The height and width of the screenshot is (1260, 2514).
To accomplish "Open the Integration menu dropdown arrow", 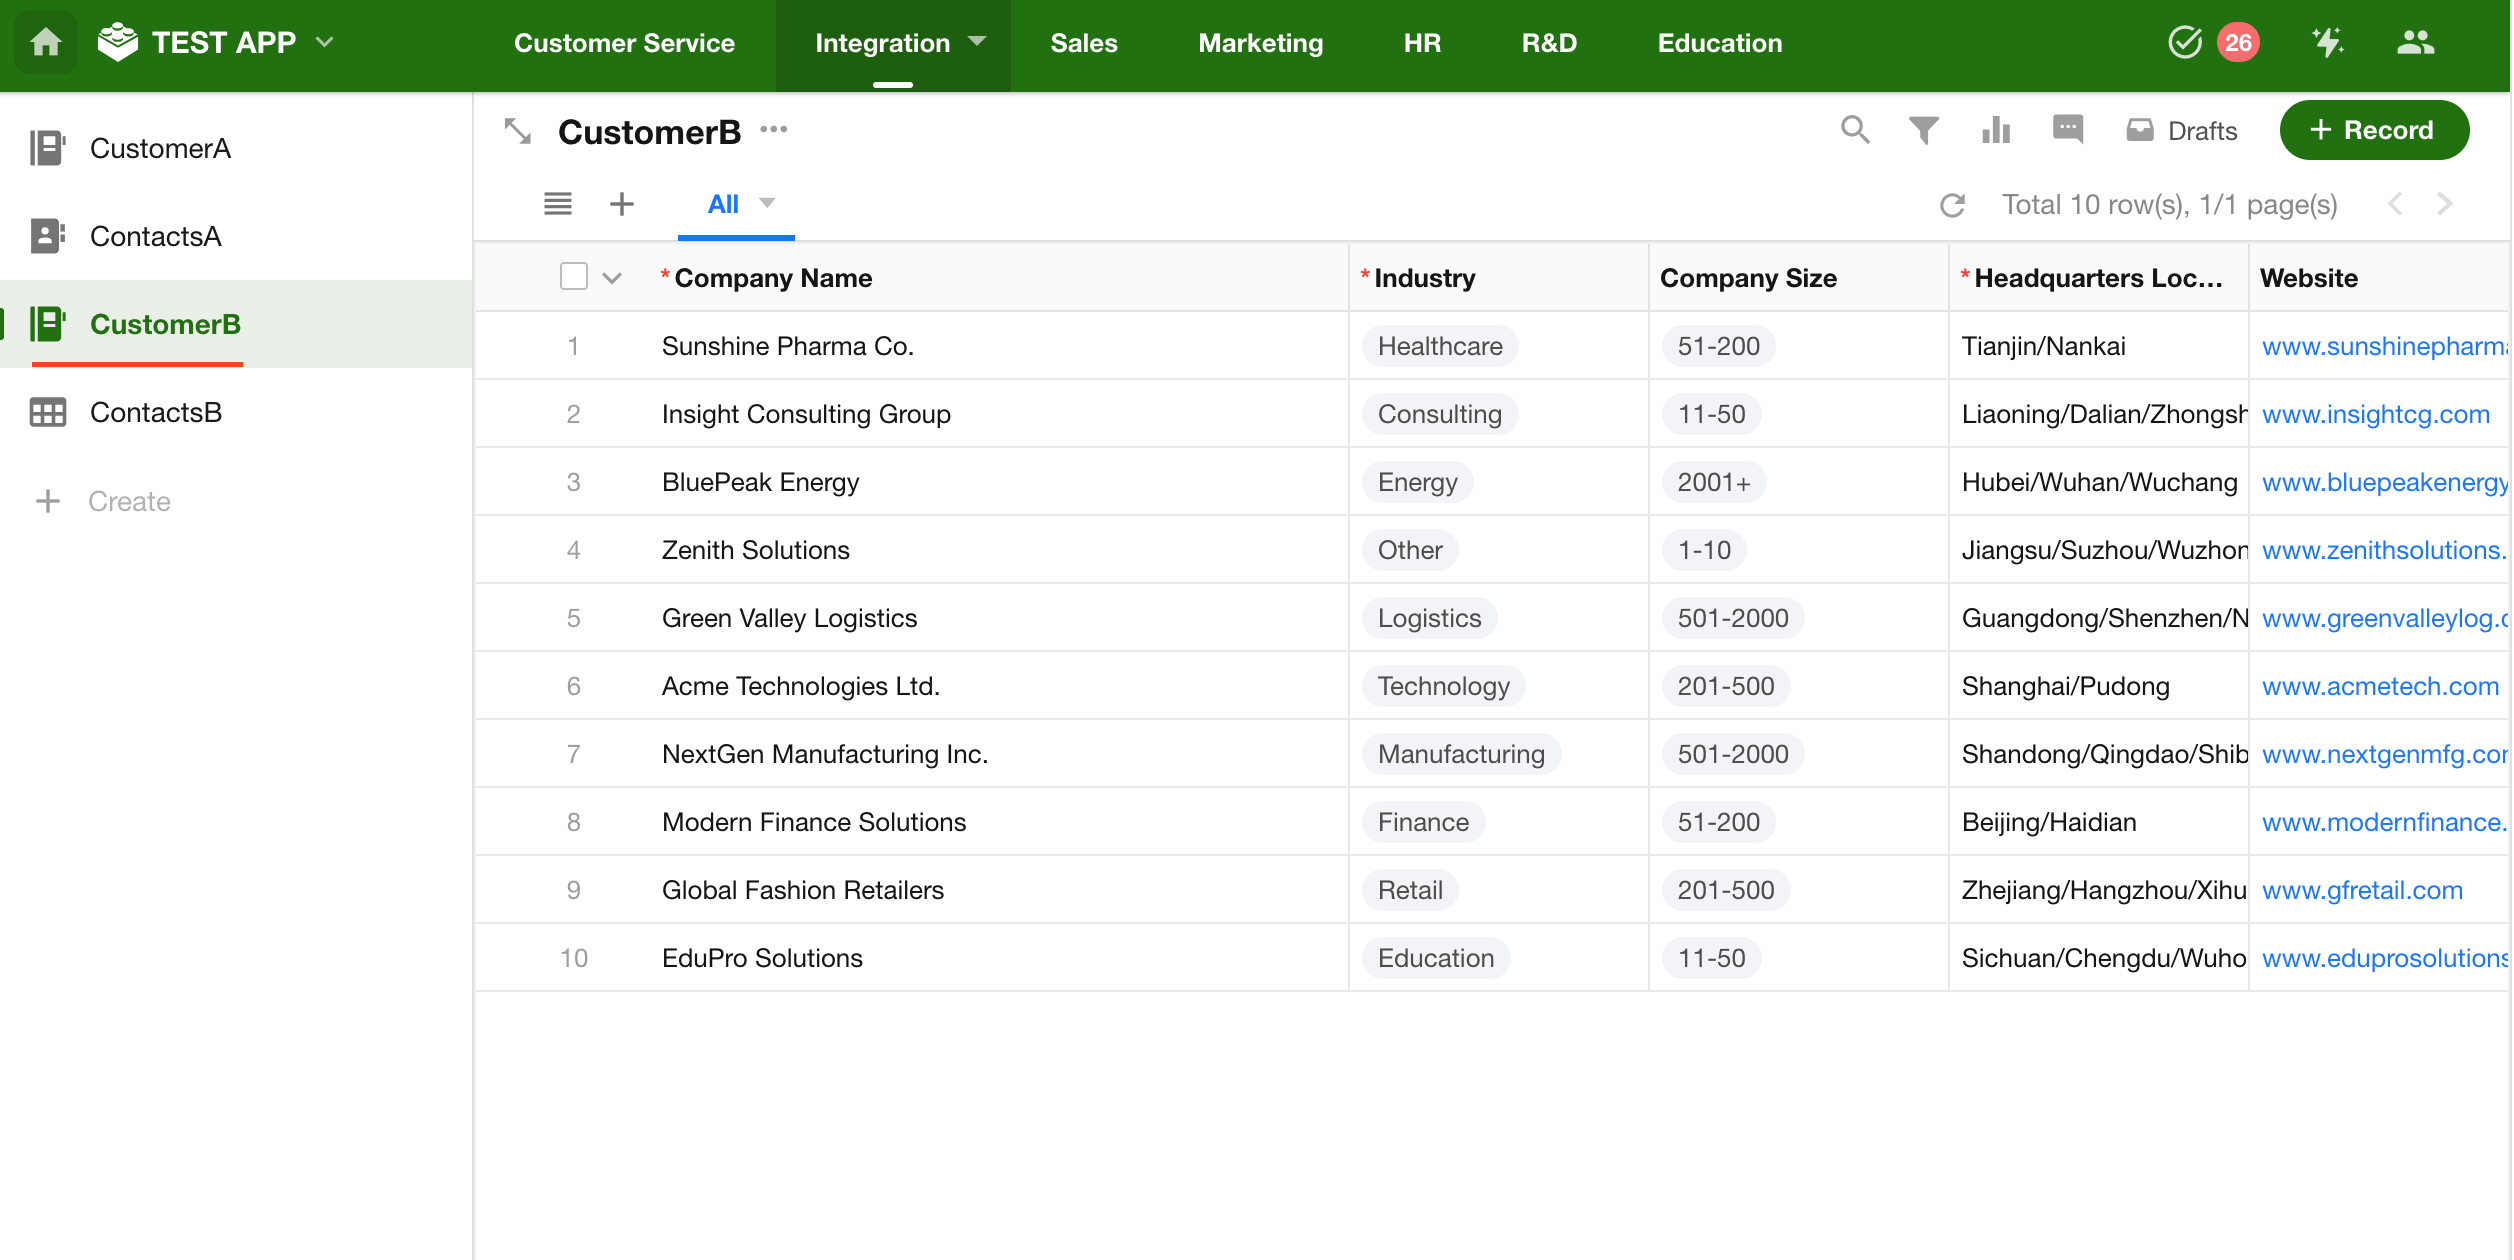I will pyautogui.click(x=977, y=42).
